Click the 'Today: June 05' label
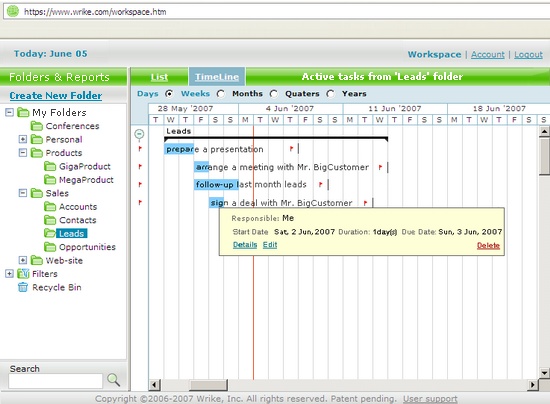Viewport: 550px width, 404px height. (51, 54)
